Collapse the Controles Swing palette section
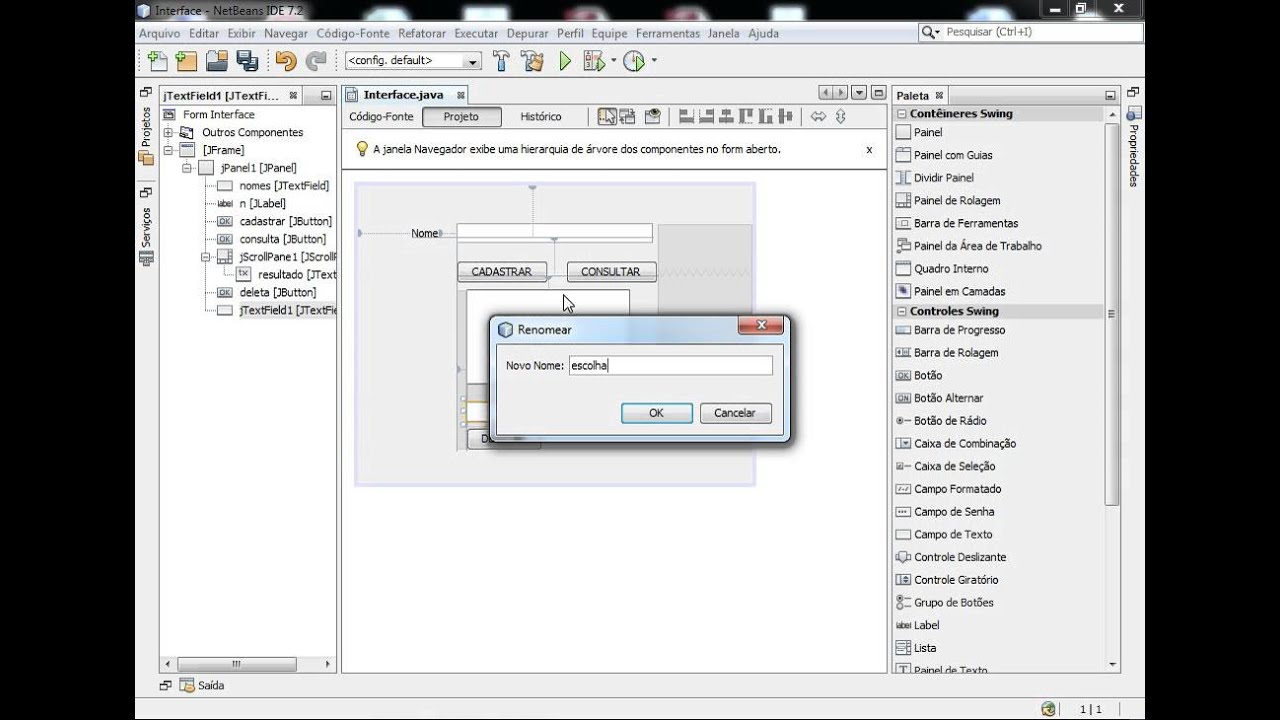This screenshot has width=1280, height=720. [902, 312]
